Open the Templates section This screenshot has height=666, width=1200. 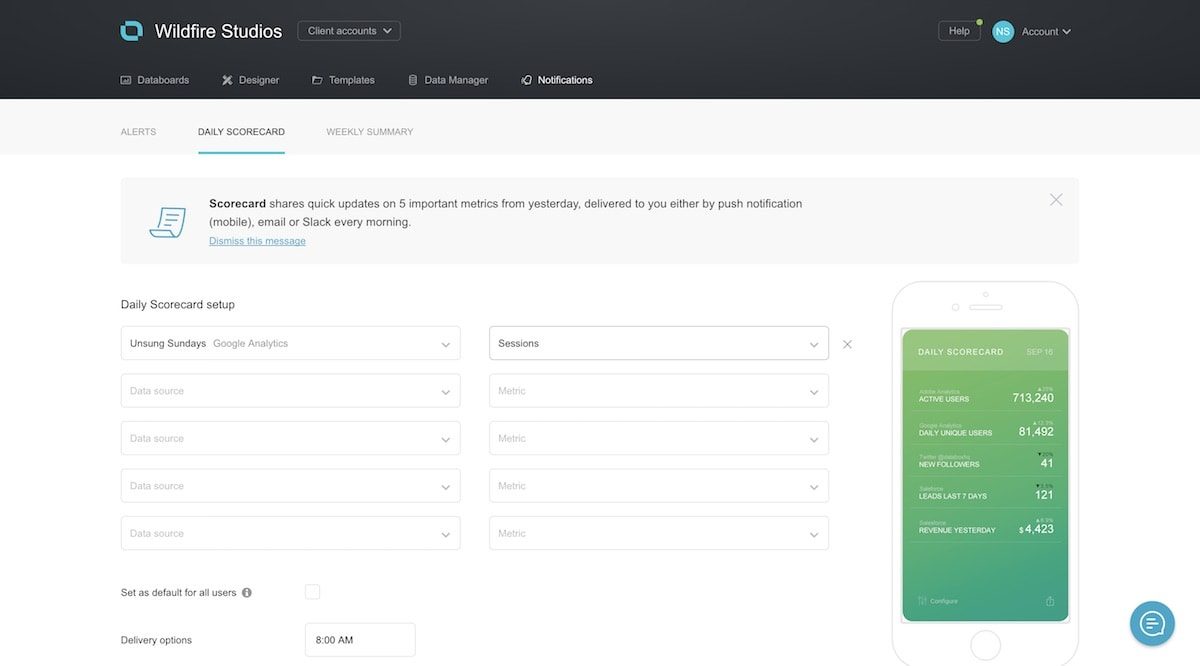pyautogui.click(x=343, y=80)
